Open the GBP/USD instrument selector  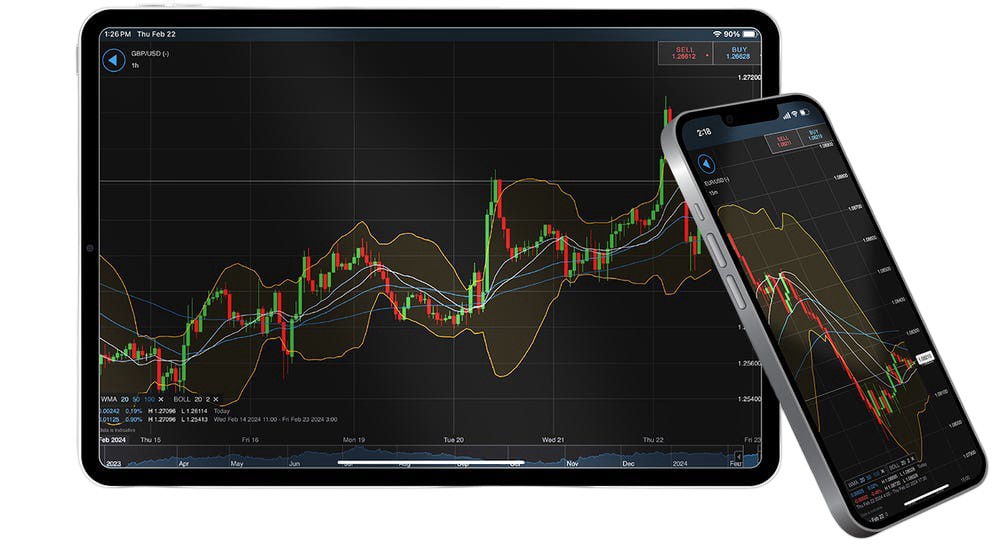tap(150, 53)
